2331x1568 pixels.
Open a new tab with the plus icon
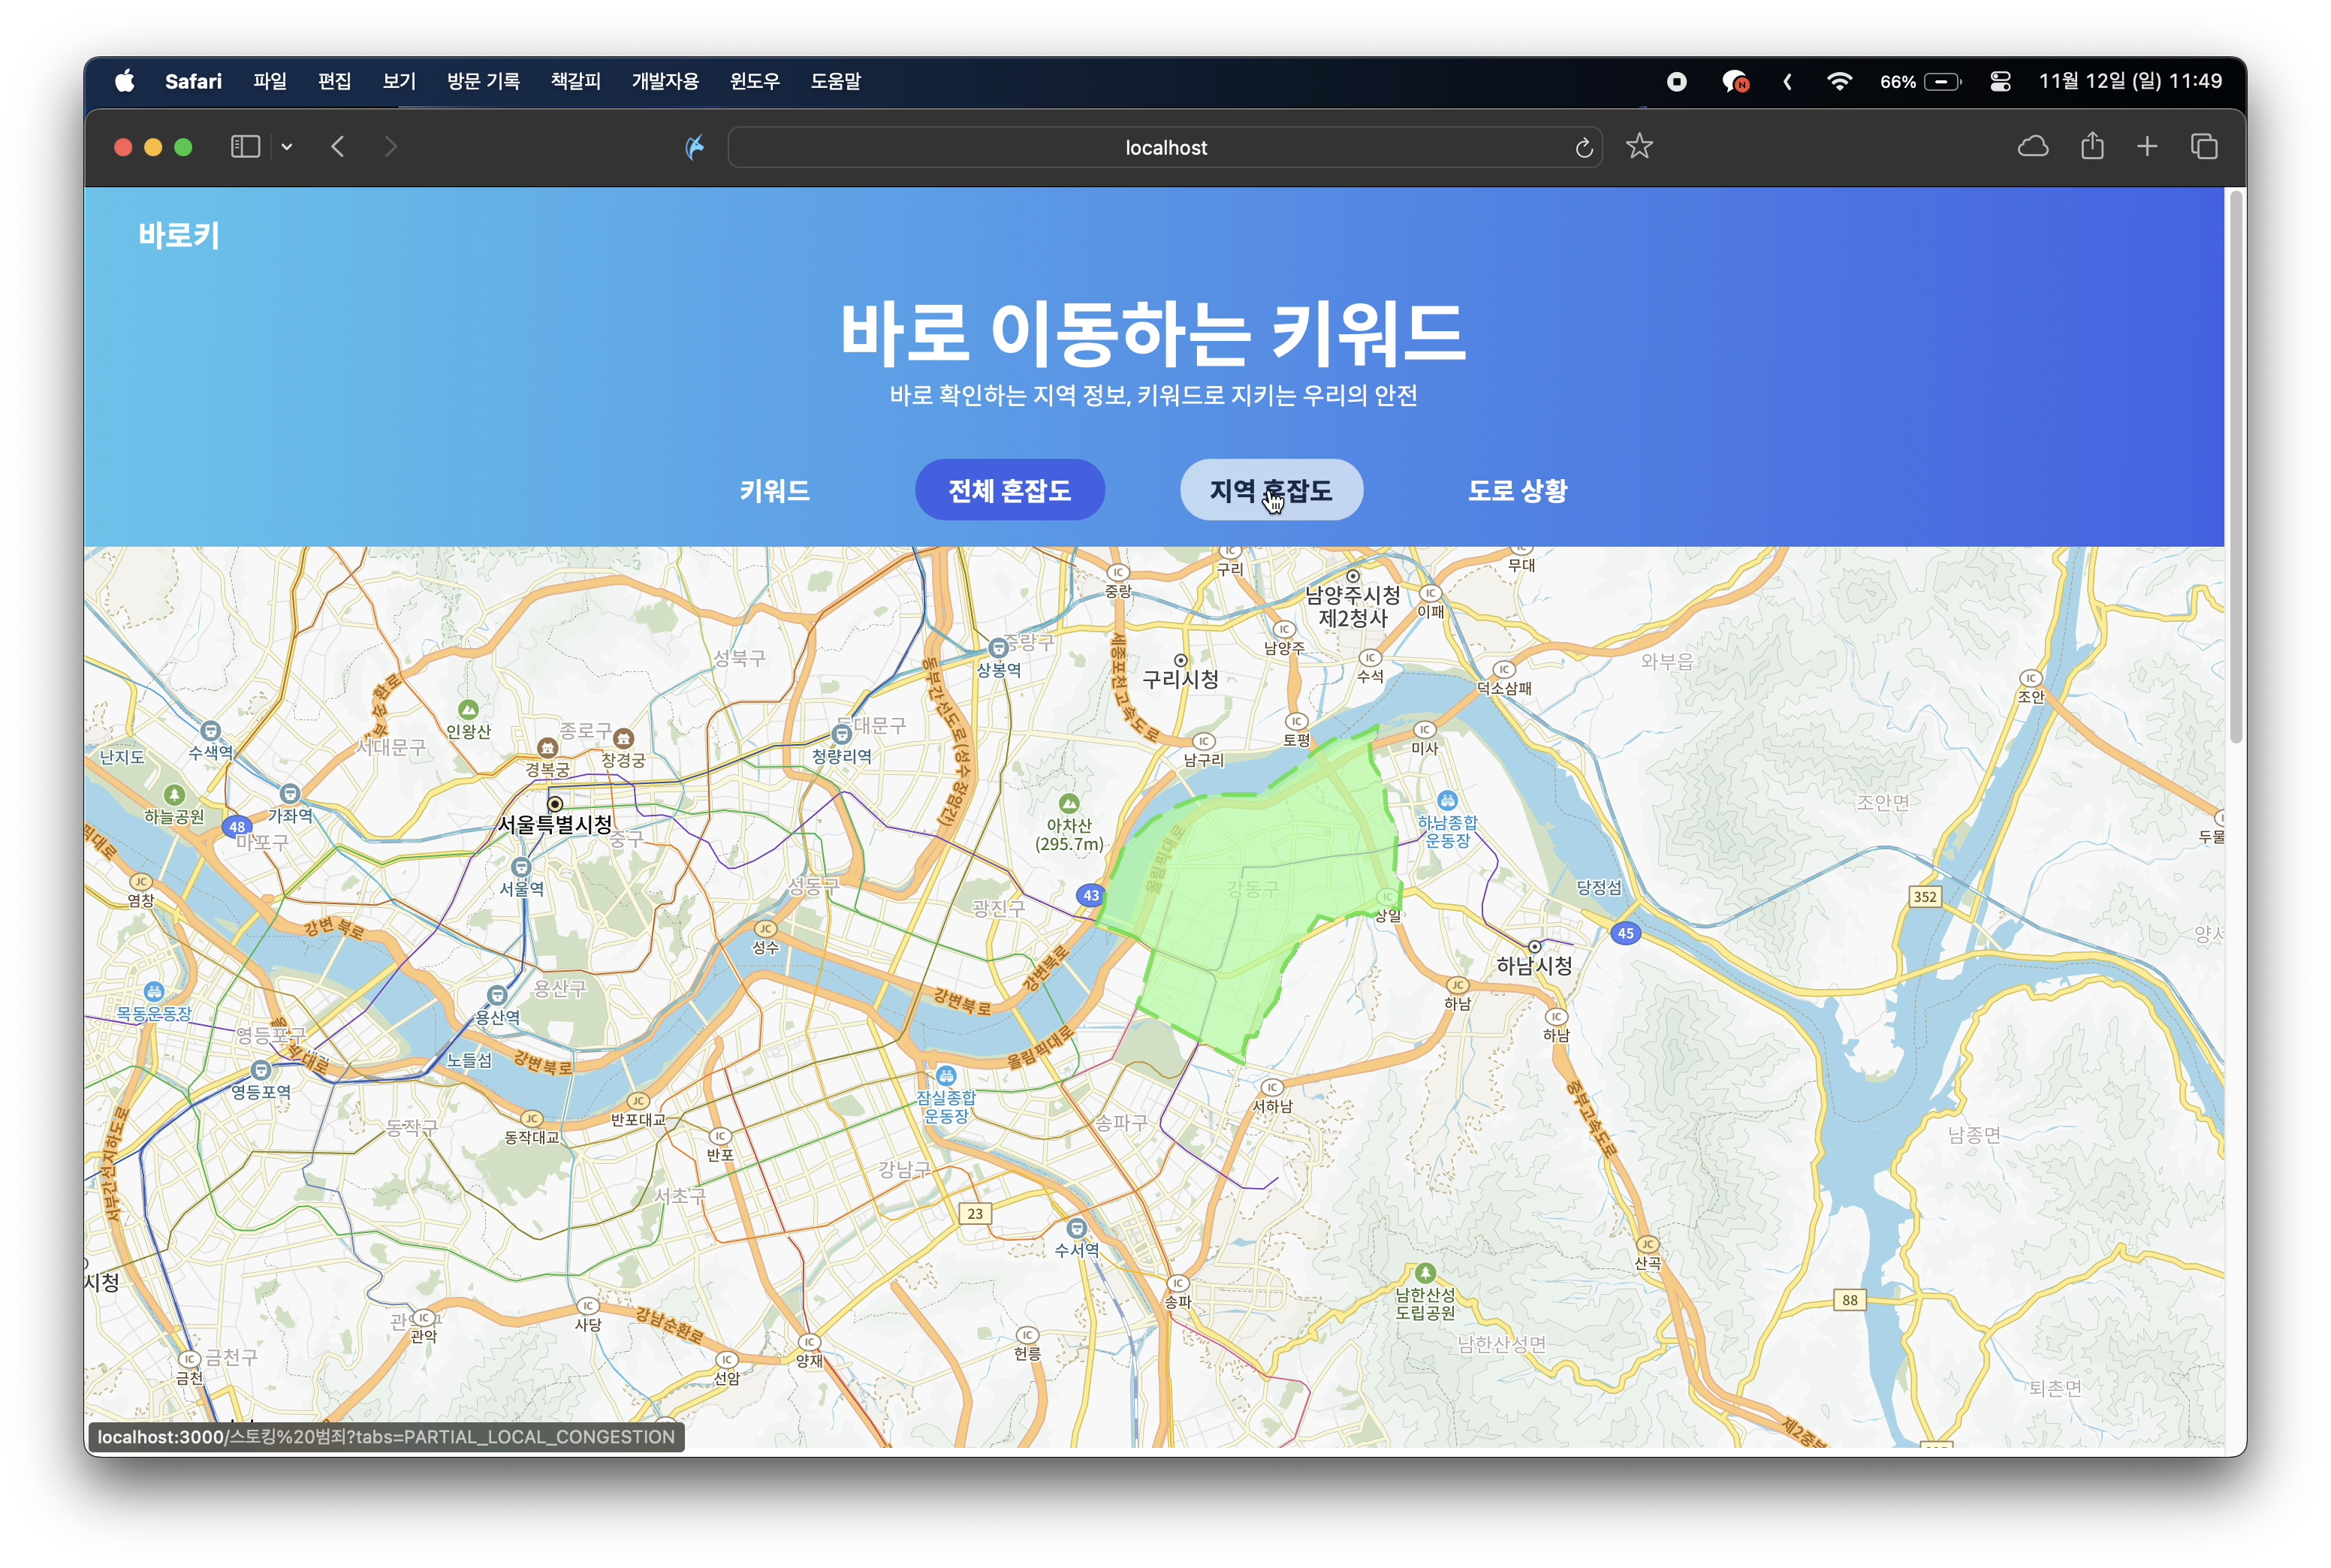point(2147,147)
